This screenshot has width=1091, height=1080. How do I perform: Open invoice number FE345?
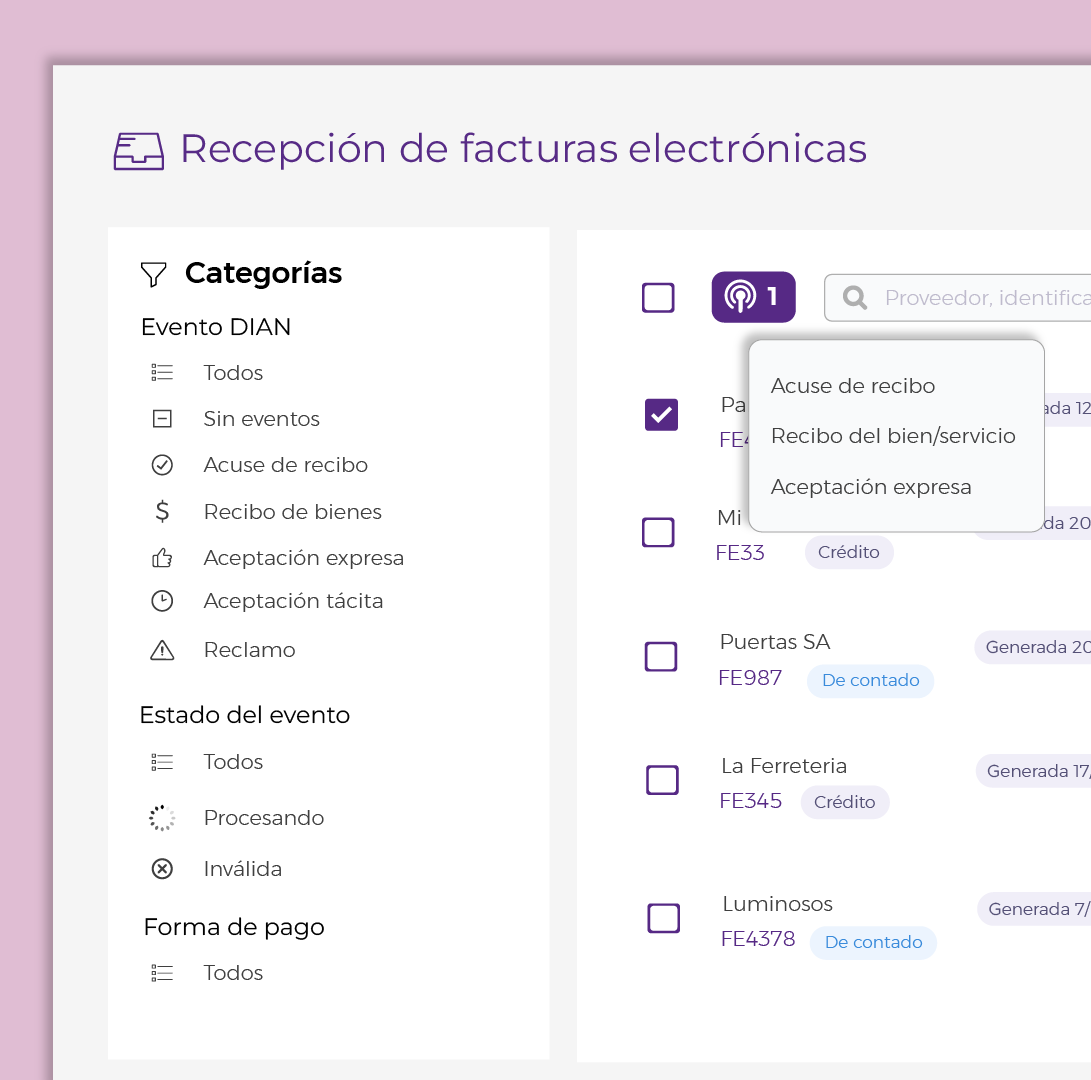click(x=751, y=801)
